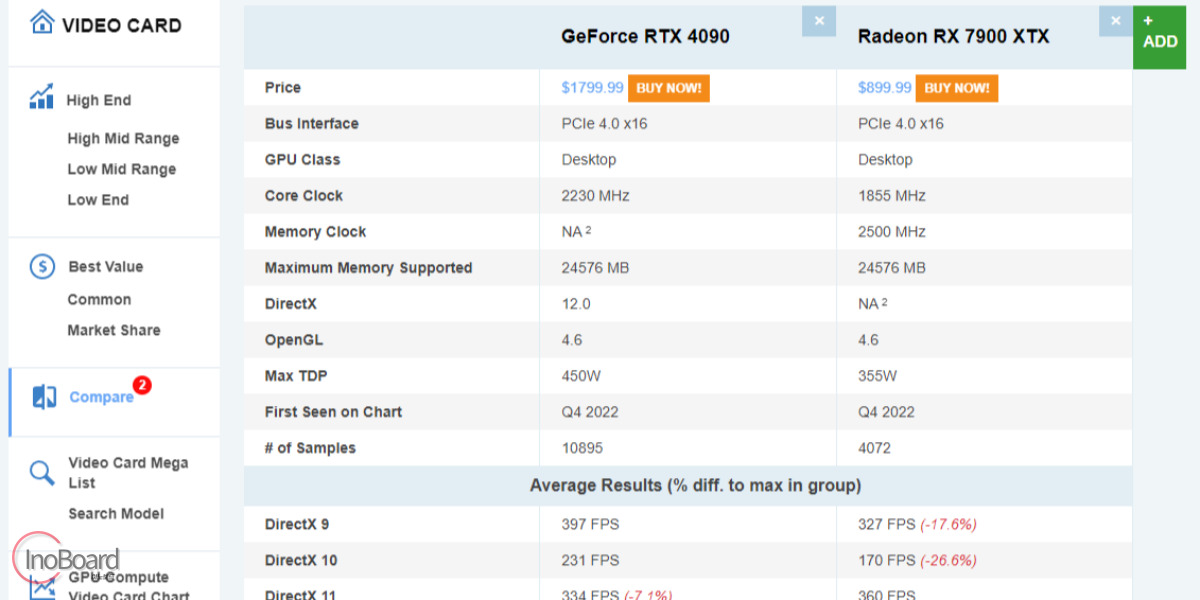Click BUY NOW for Radeon RX 7900 XTX

(x=957, y=88)
